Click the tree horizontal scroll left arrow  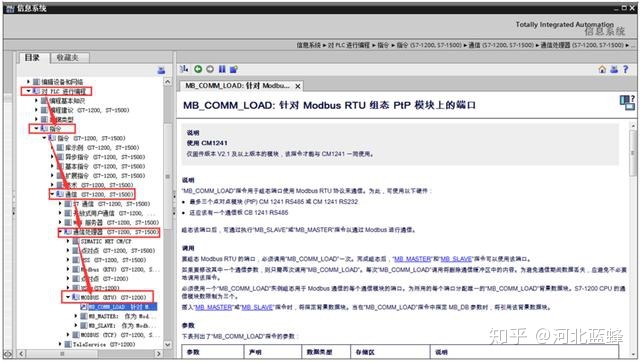pyautogui.click(x=22, y=353)
